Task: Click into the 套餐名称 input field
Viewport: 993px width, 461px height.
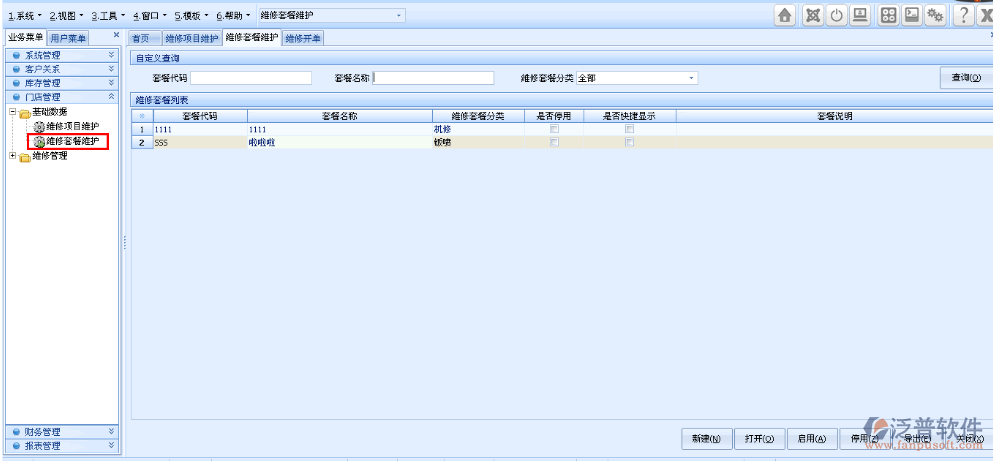Action: click(433, 78)
